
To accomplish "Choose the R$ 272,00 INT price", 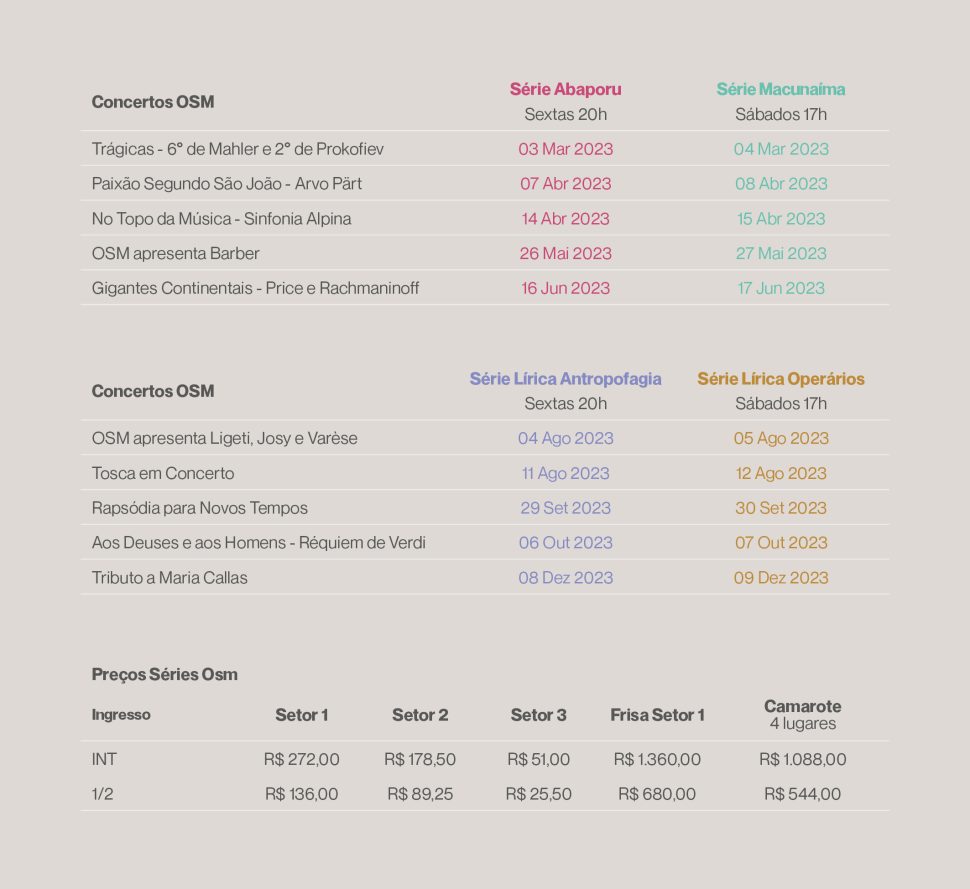I will [x=301, y=759].
